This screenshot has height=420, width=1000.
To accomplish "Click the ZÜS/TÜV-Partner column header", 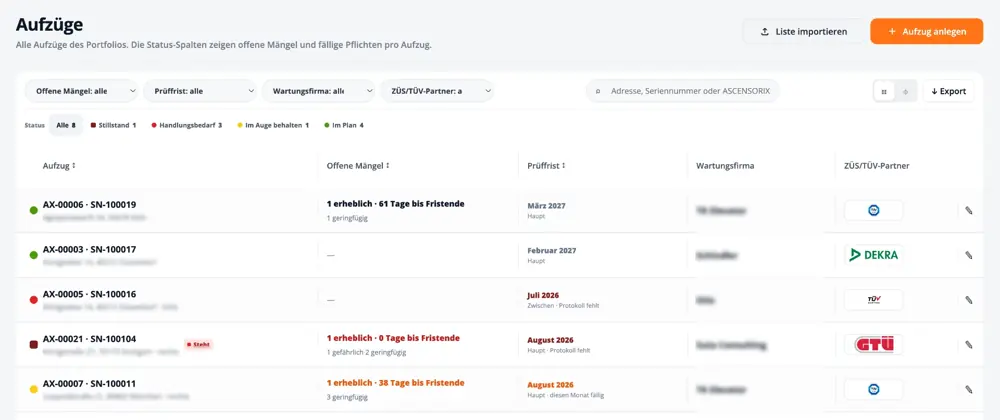I will (876, 166).
